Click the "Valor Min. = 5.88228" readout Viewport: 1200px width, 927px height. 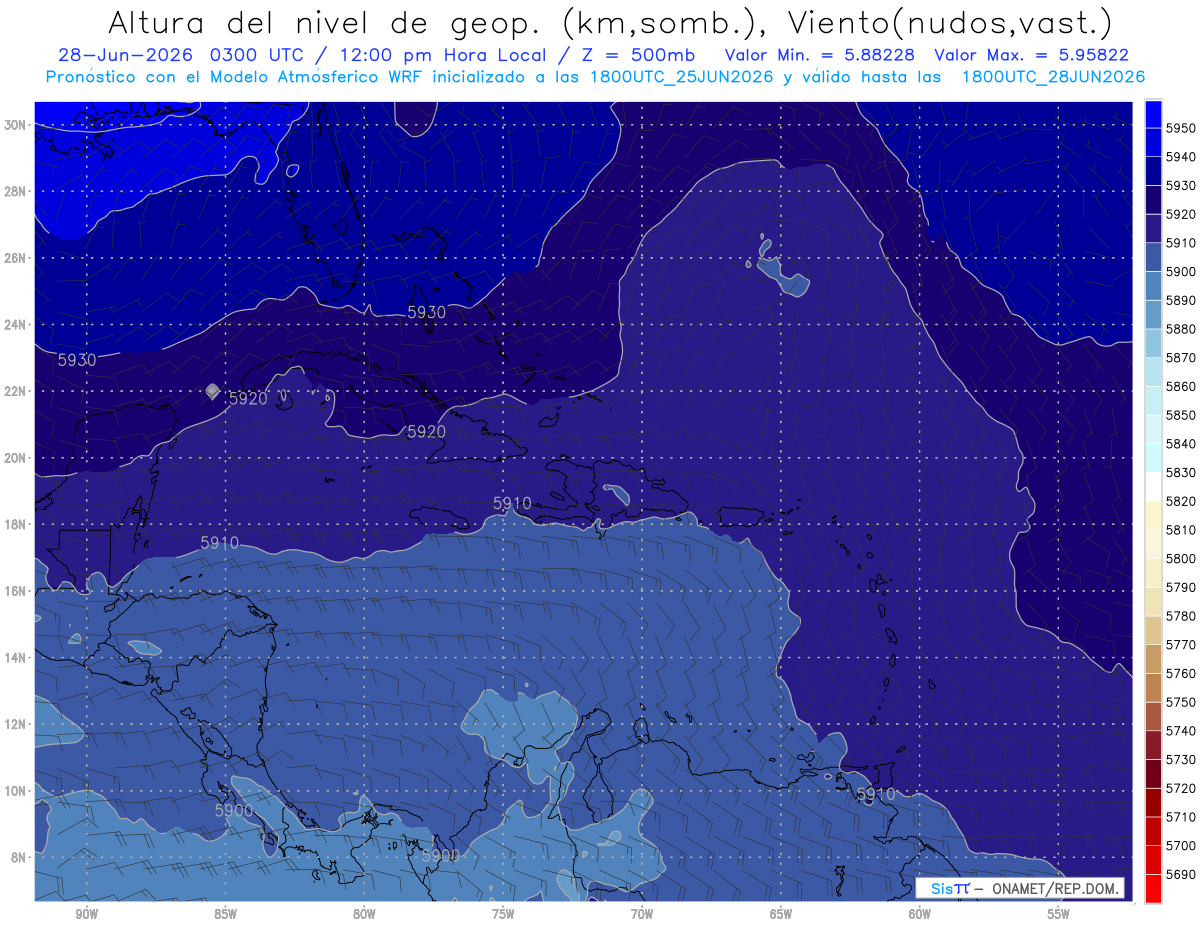pyautogui.click(x=821, y=54)
